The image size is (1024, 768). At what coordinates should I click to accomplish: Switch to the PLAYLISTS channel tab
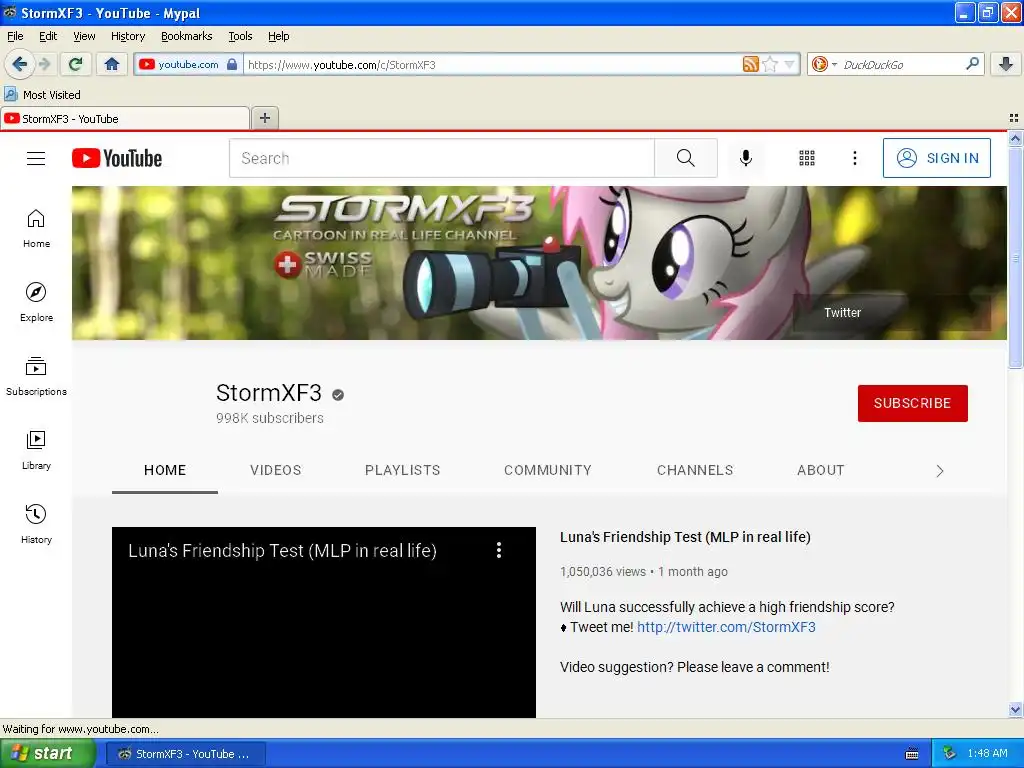(402, 470)
